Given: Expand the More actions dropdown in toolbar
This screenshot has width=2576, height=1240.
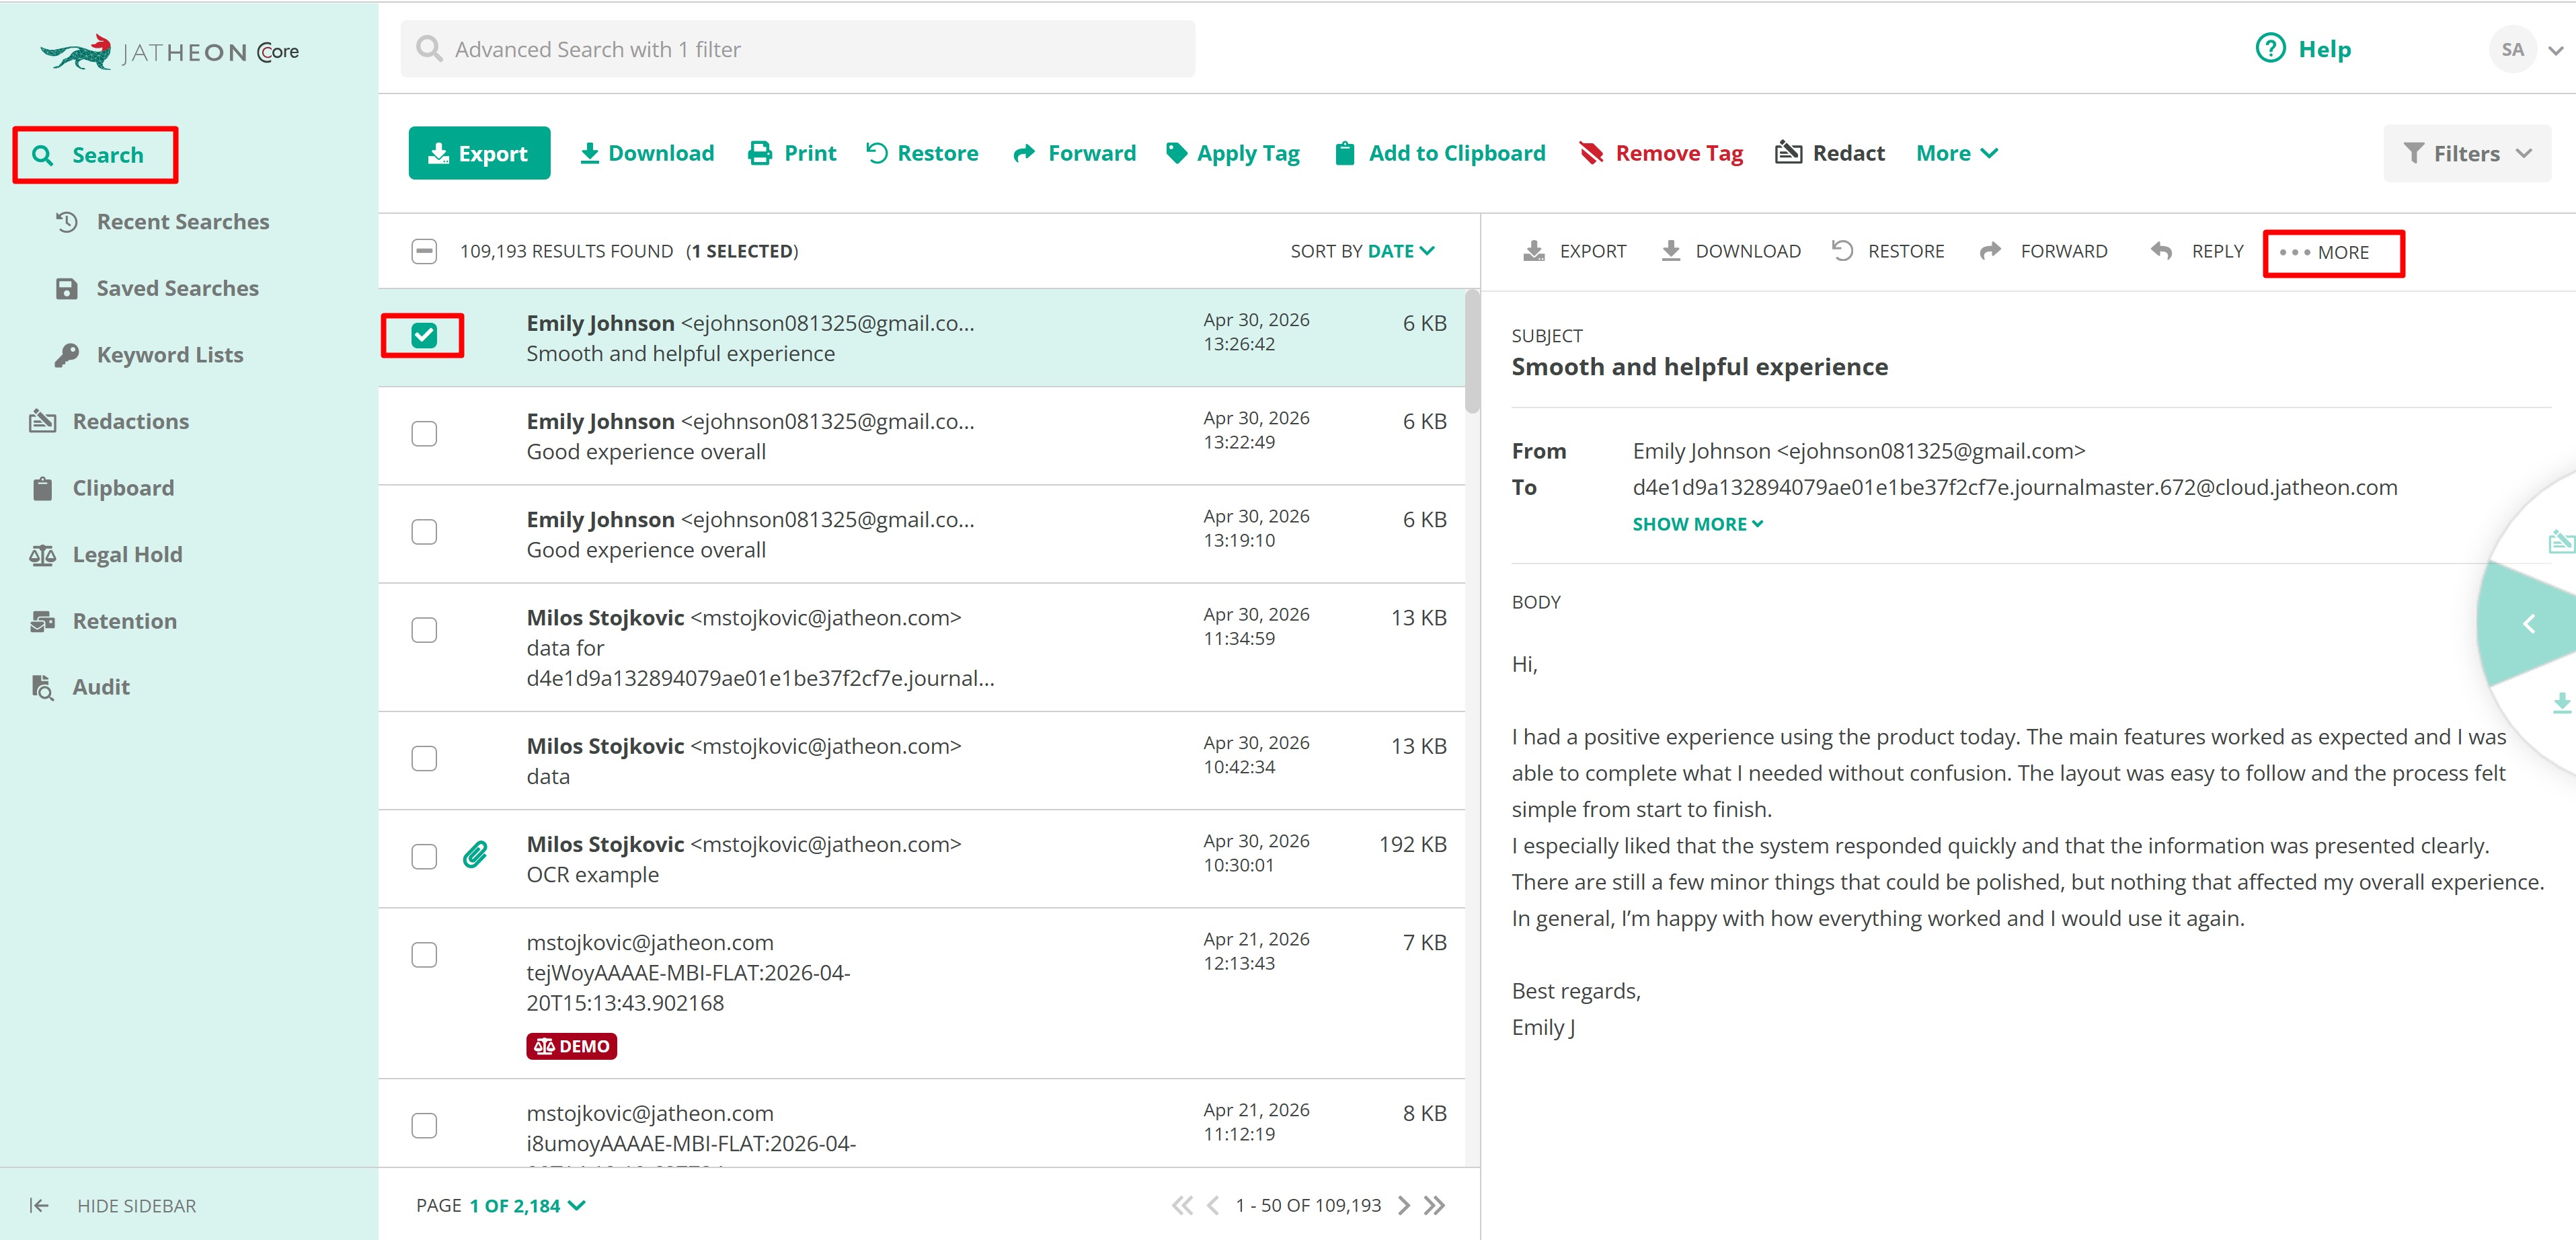Looking at the screenshot, I should tap(1956, 153).
